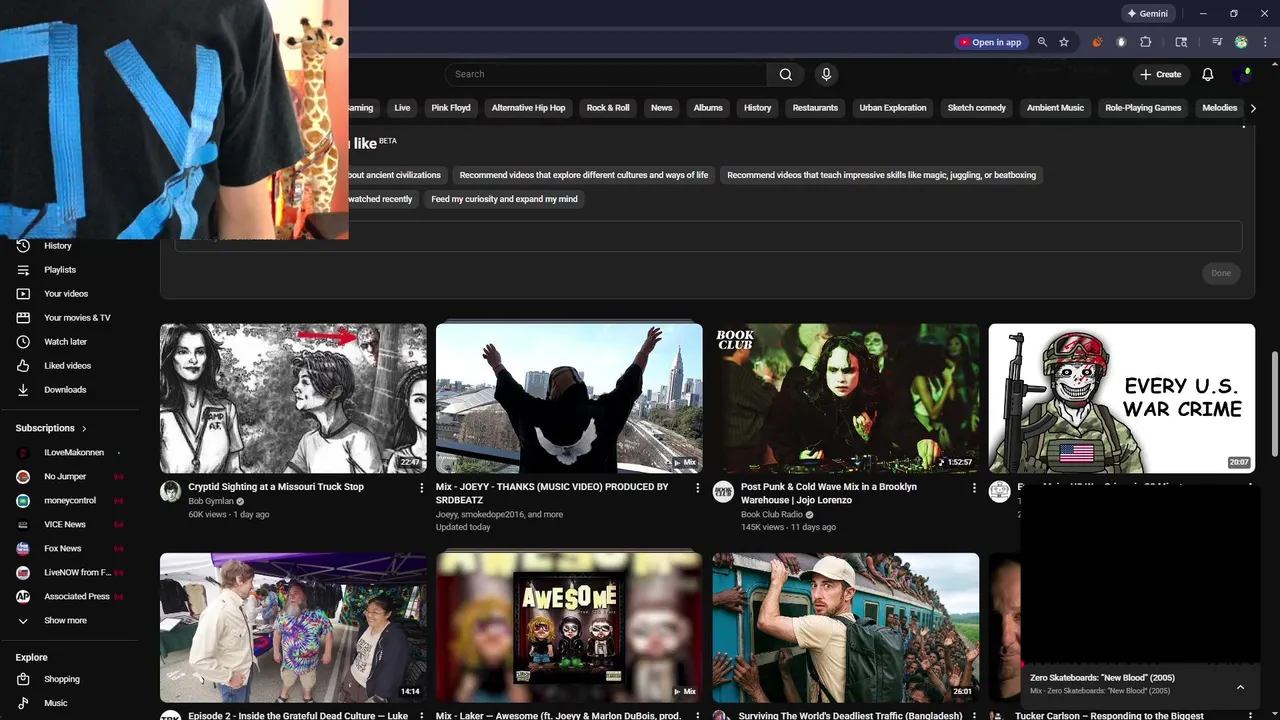1280x720 pixels.
Task: Select the Alternative Hip Hop chip
Action: coord(528,108)
